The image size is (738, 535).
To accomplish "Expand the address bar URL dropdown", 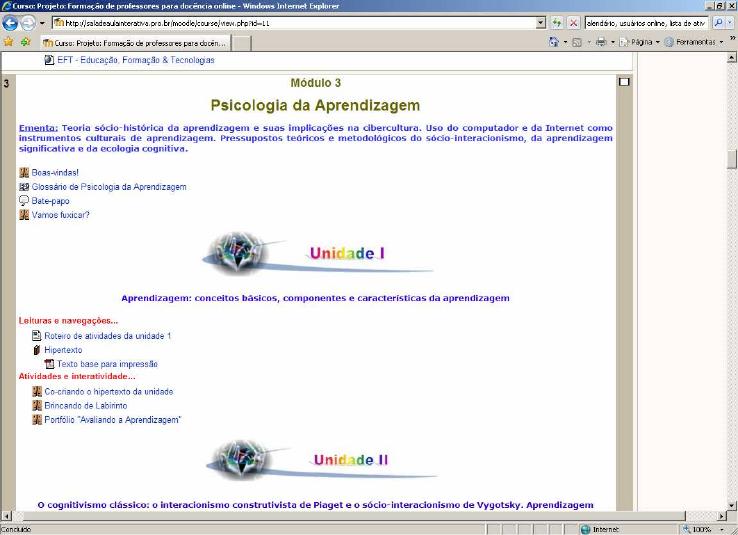I will coord(541,22).
